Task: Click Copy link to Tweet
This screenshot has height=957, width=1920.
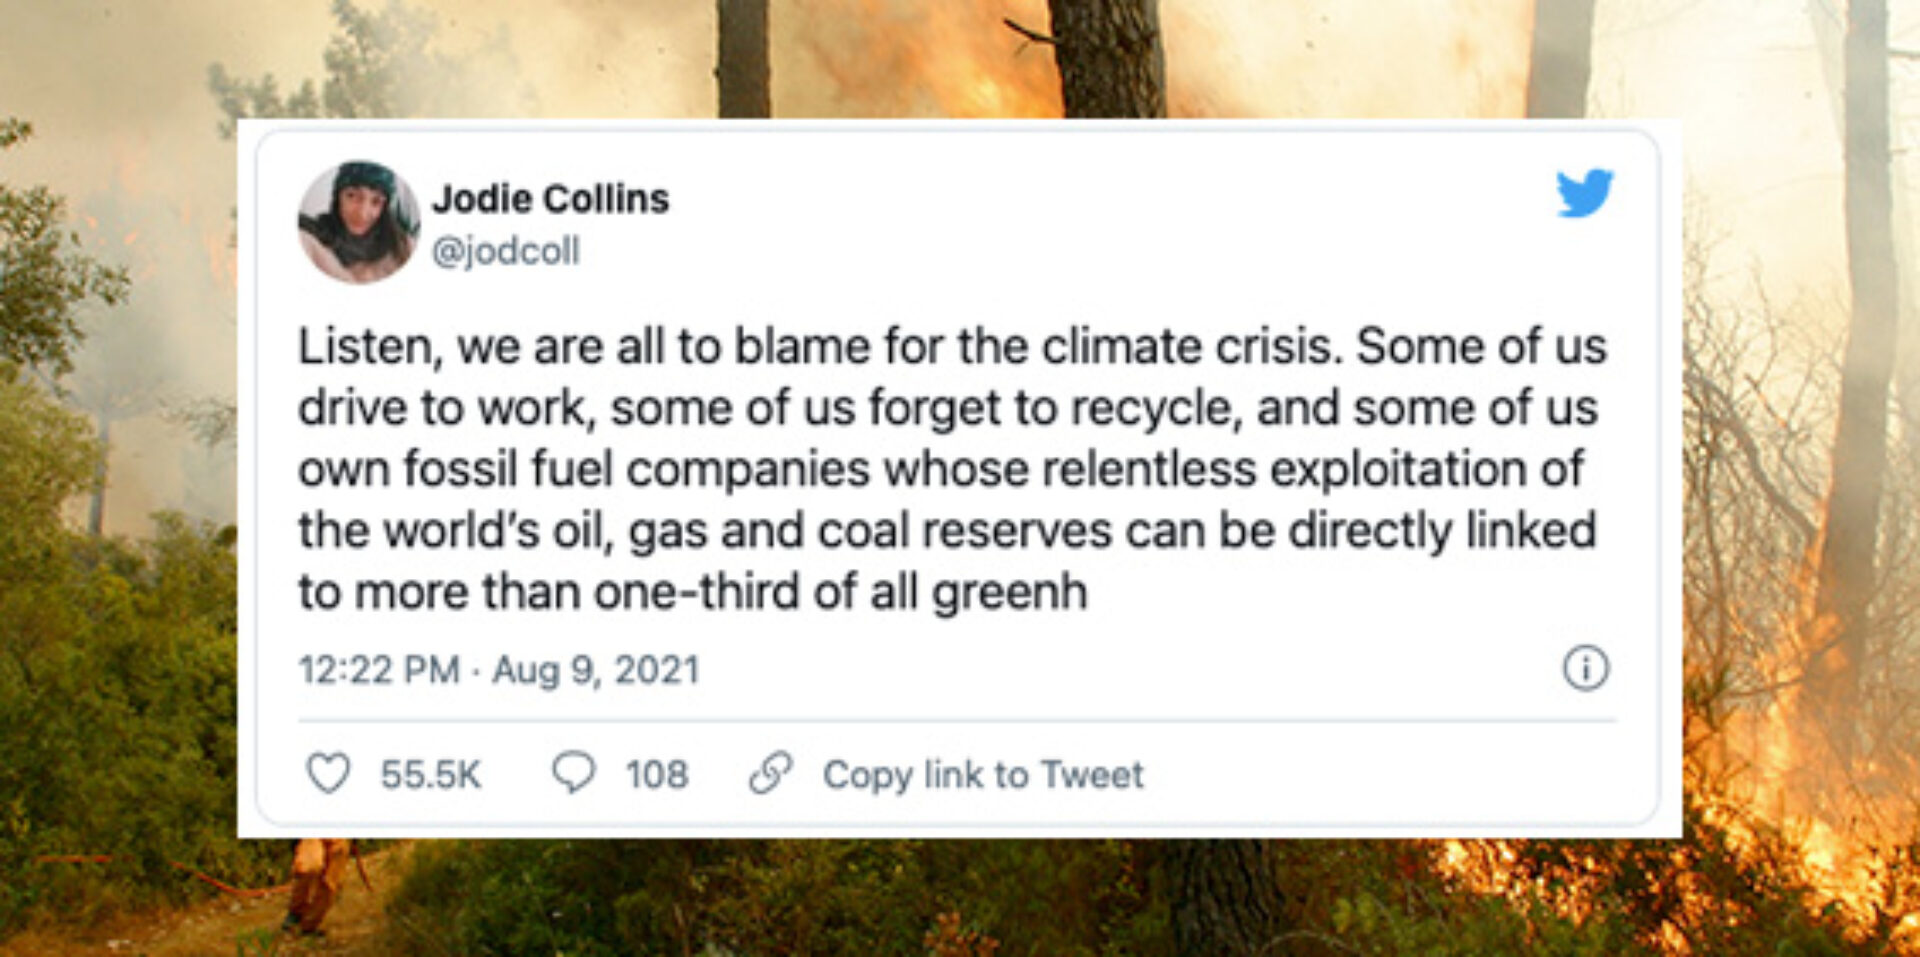Action: click(983, 771)
